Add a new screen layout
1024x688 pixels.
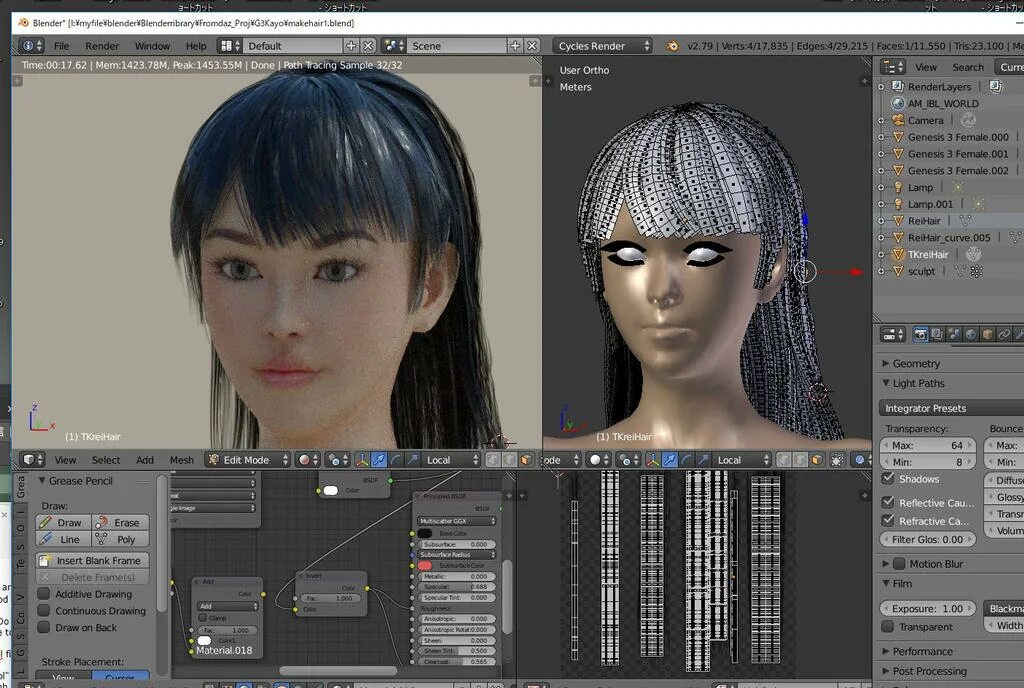coord(351,46)
